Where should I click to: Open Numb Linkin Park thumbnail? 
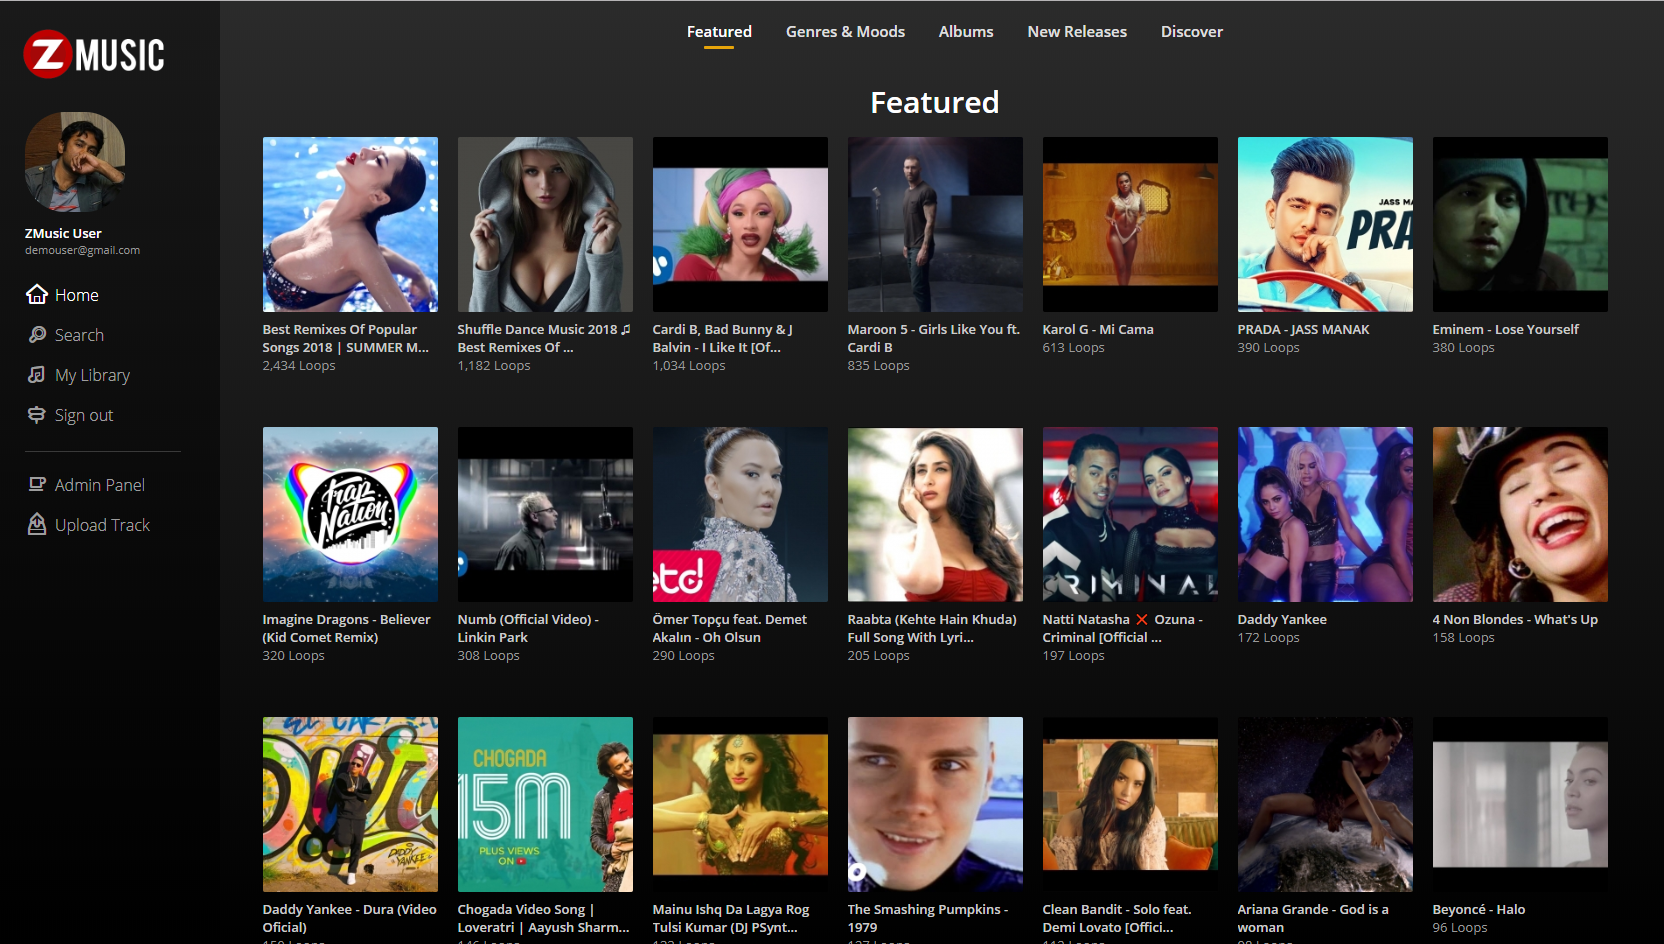545,514
